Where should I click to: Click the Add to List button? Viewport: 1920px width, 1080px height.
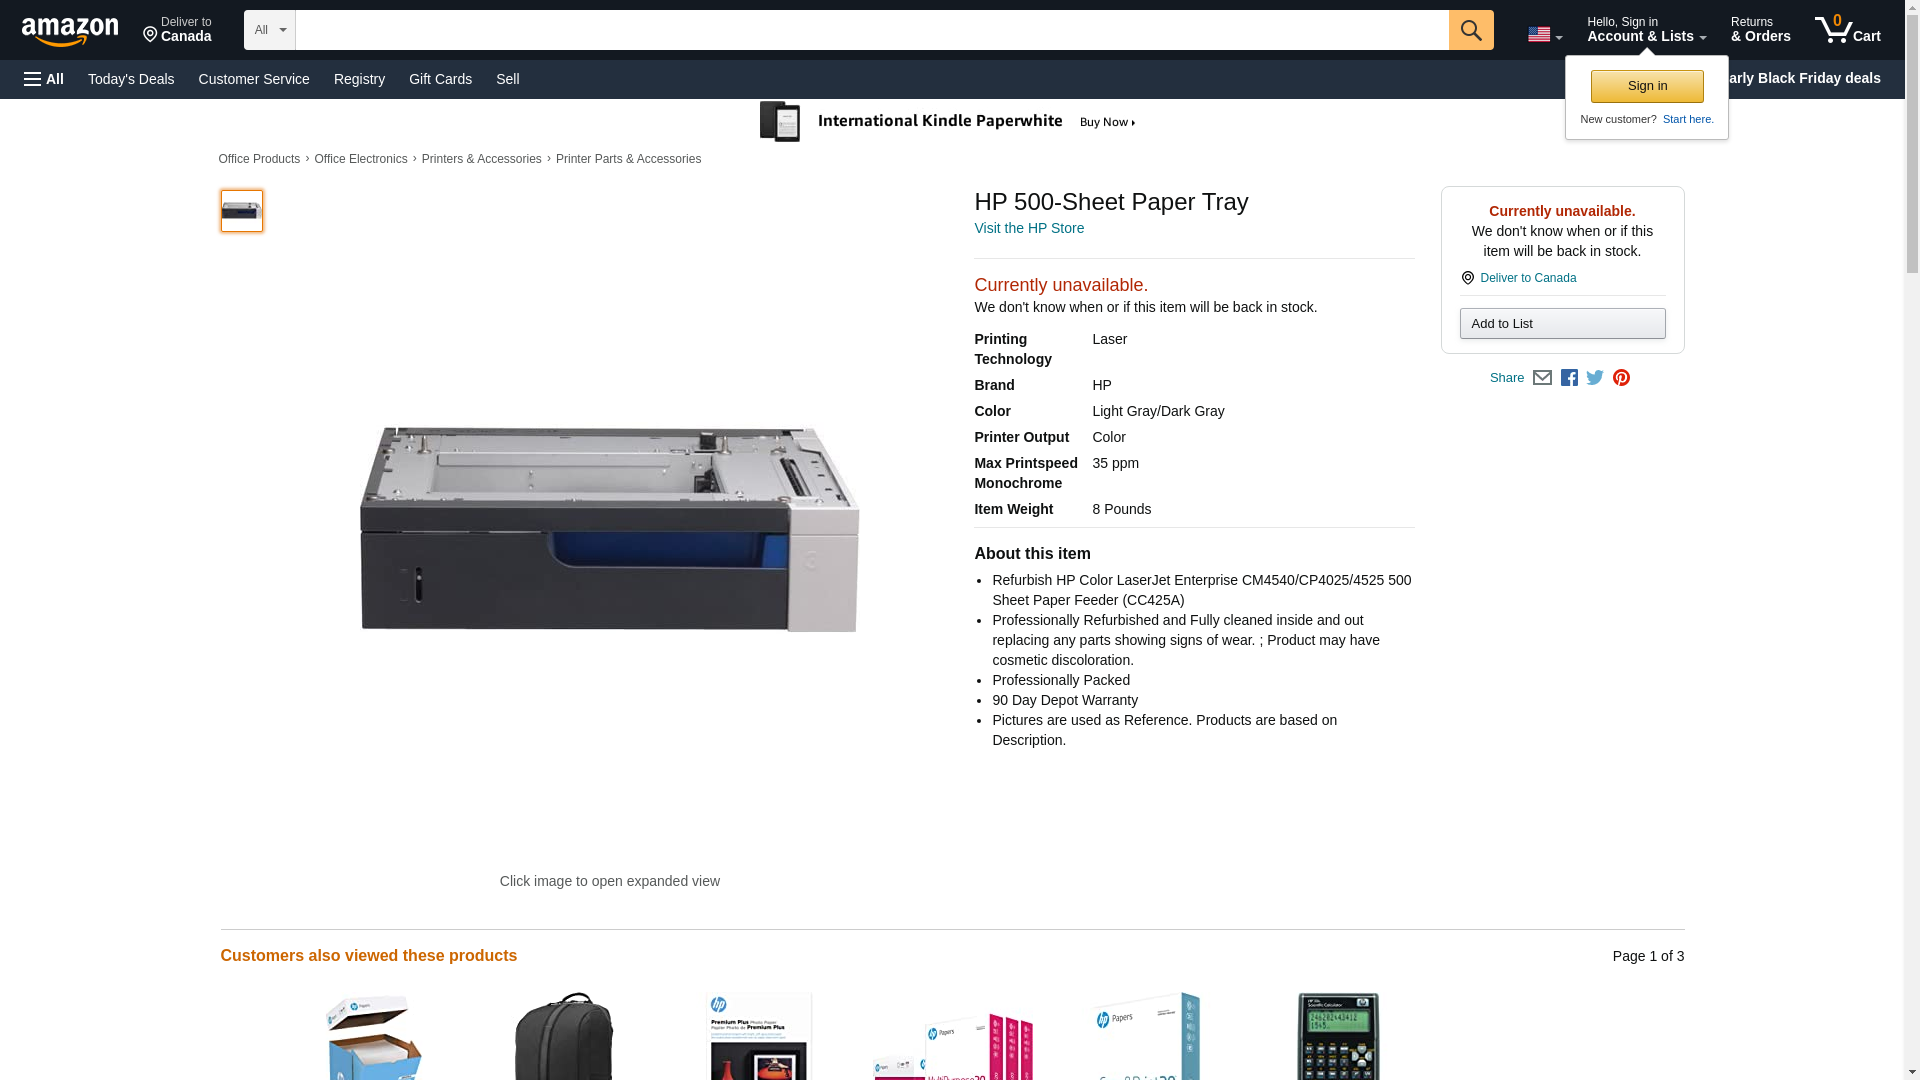pyautogui.click(x=1562, y=323)
